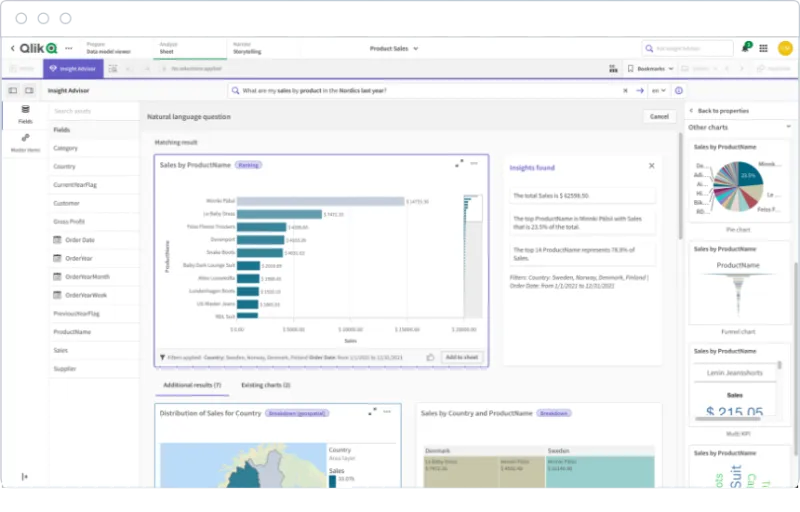
Task: Expand the Sales by ProductName chart to fullscreen
Action: click(x=459, y=163)
